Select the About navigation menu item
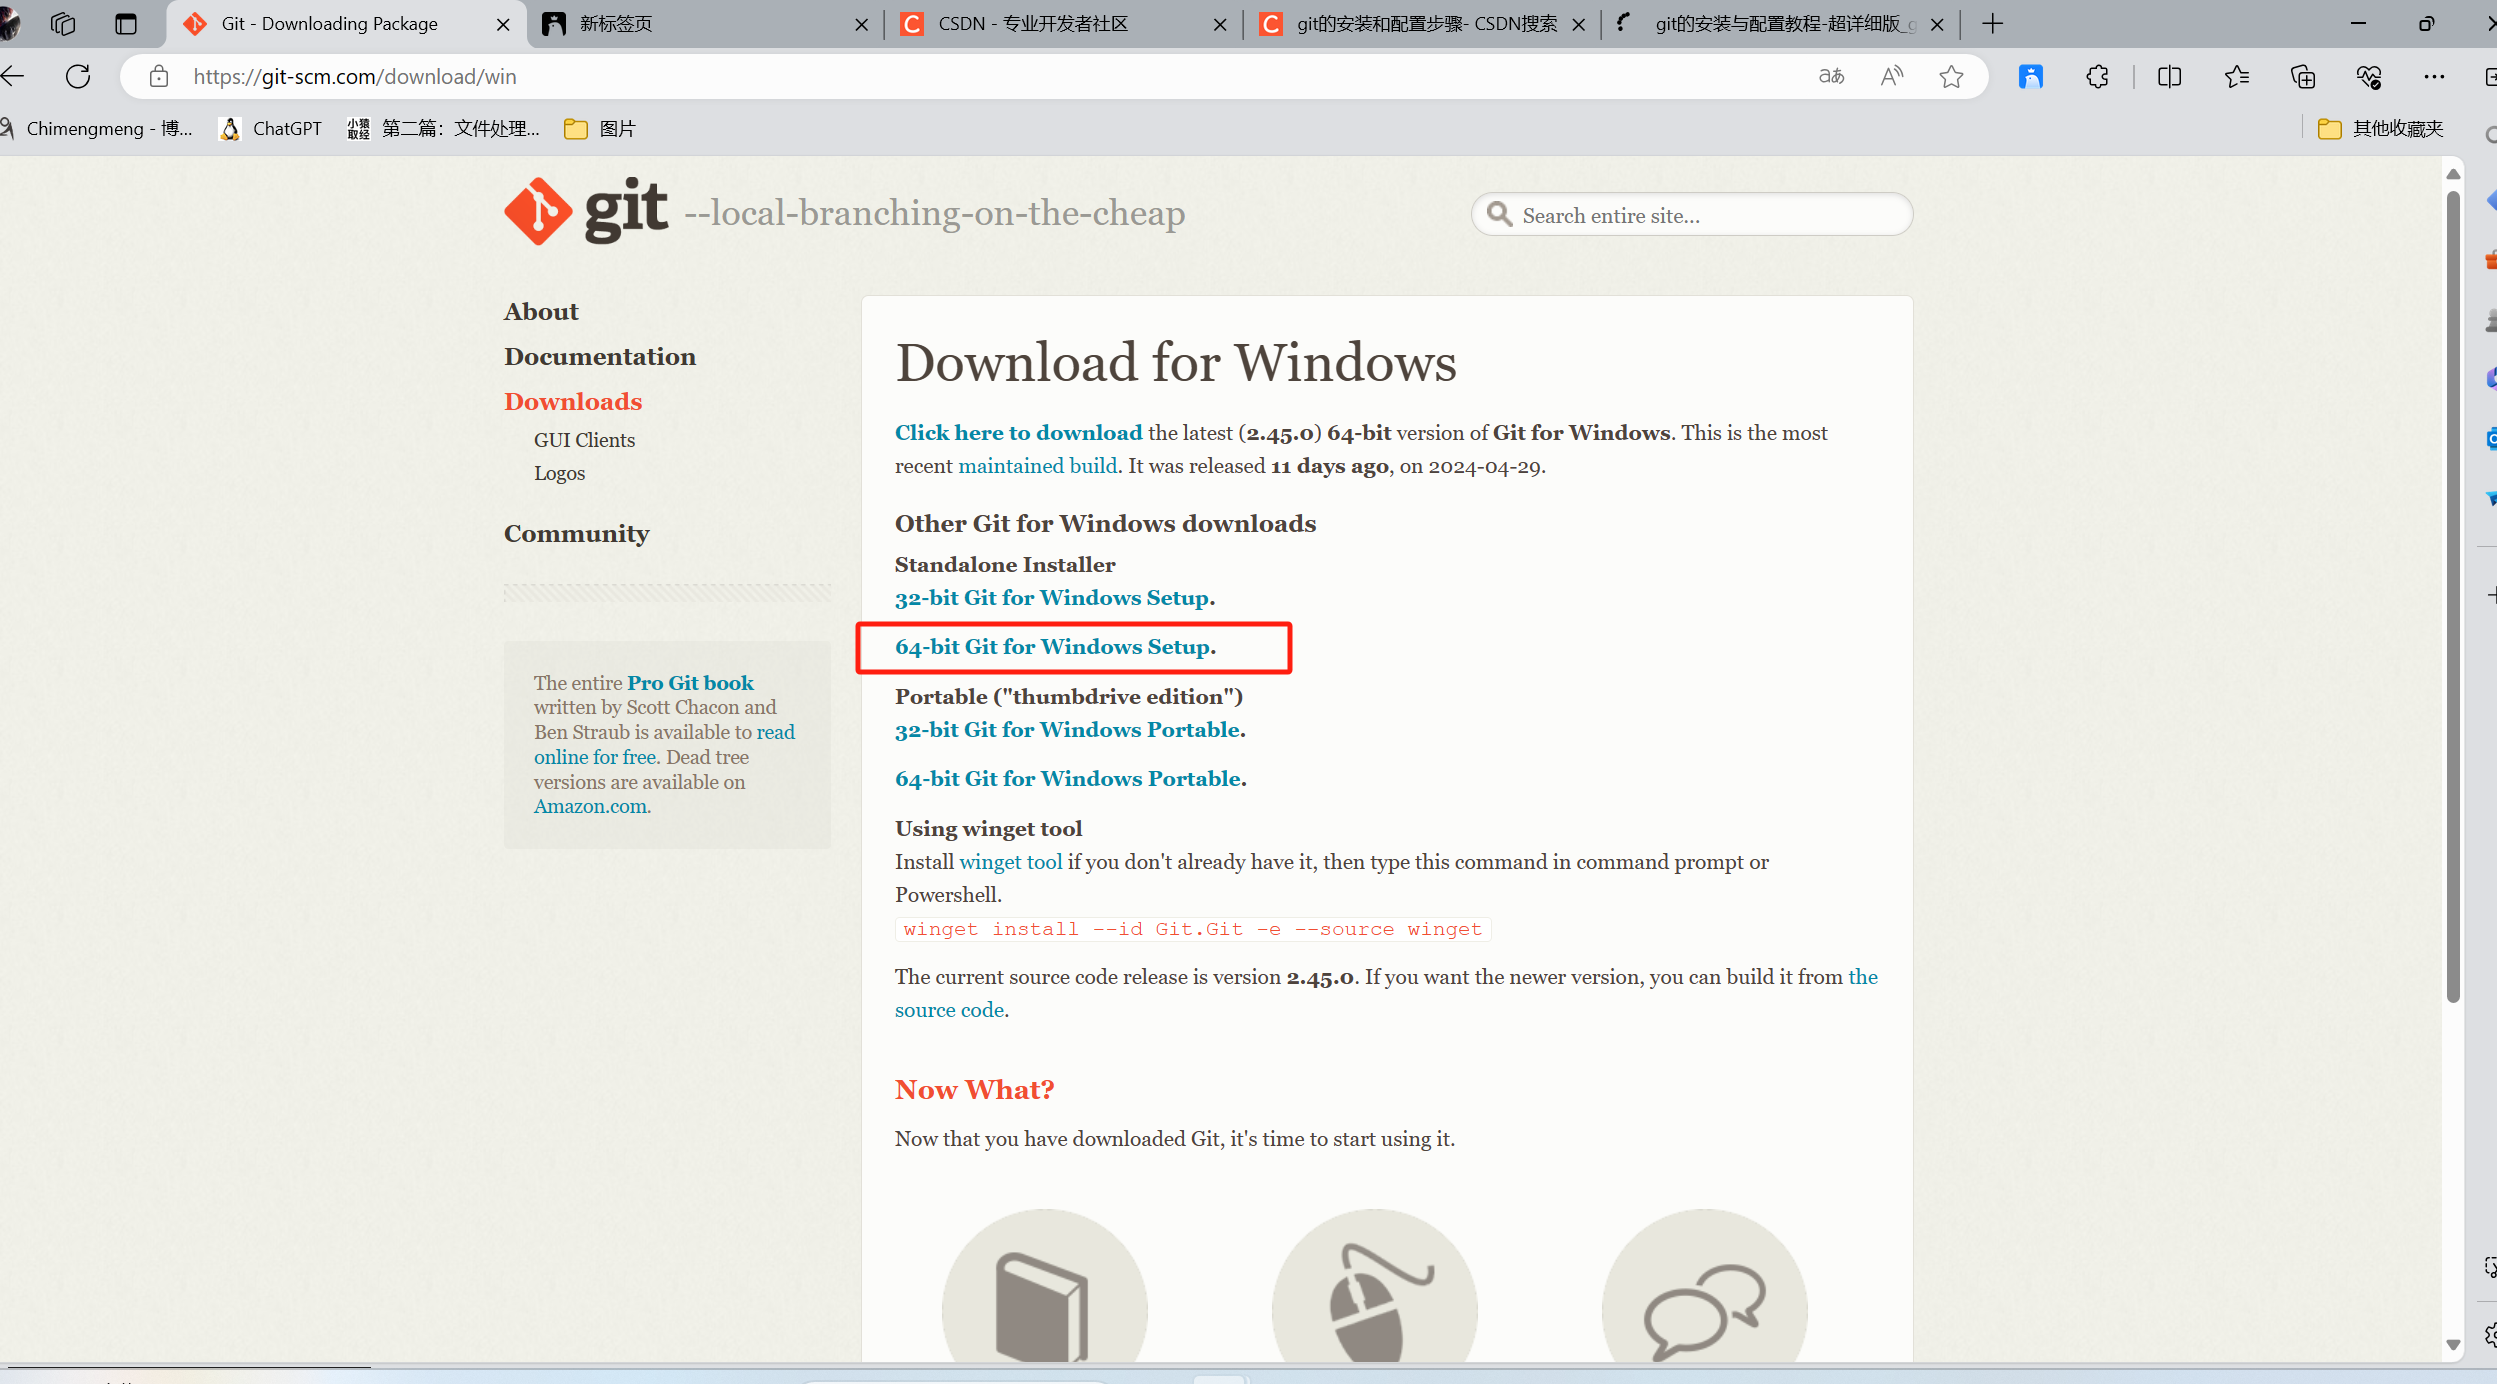Image resolution: width=2497 pixels, height=1384 pixels. tap(542, 310)
